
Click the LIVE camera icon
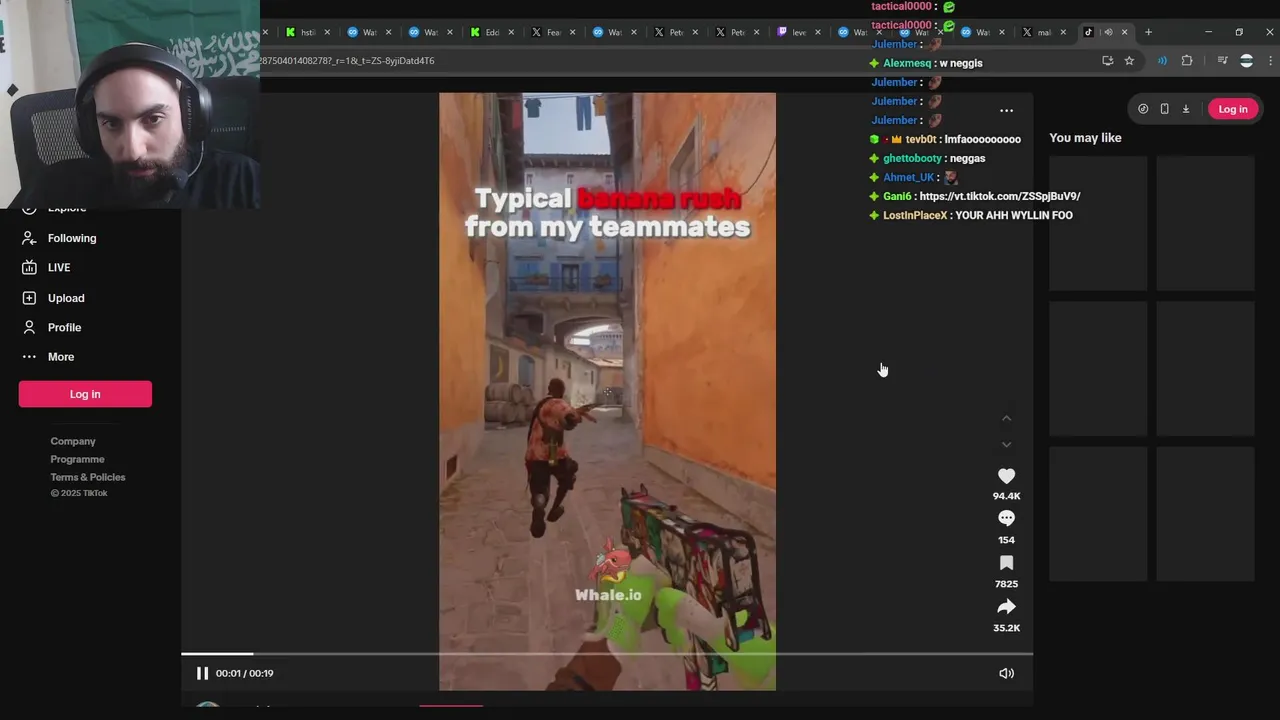[29, 267]
